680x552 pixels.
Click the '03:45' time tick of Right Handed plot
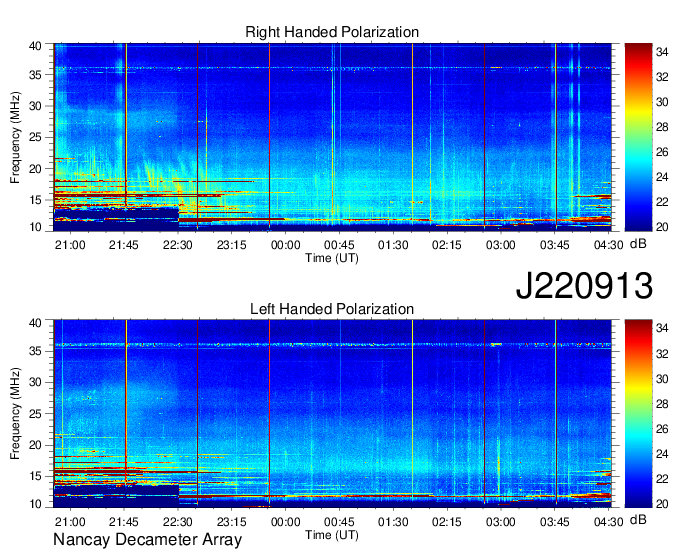(x=555, y=245)
